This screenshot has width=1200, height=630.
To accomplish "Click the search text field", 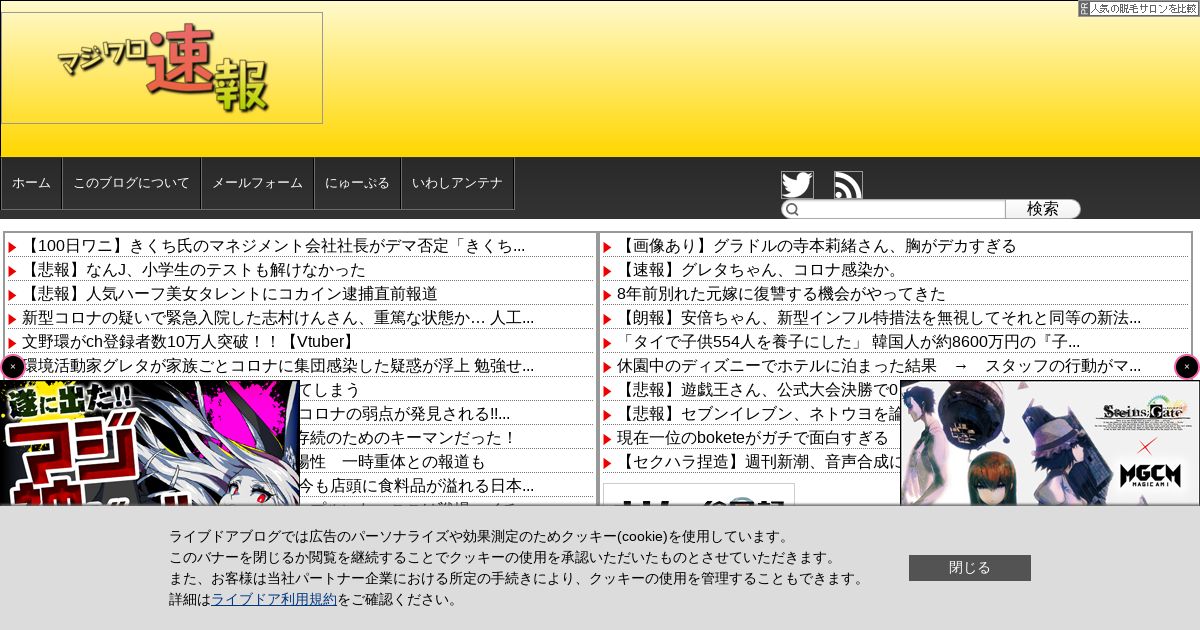I will pos(893,209).
